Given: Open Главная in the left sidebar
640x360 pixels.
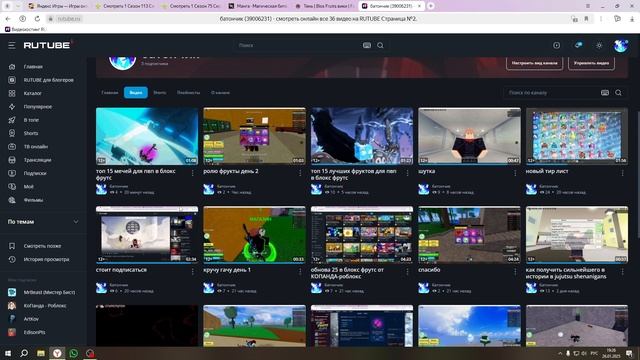Looking at the screenshot, I should pos(33,67).
